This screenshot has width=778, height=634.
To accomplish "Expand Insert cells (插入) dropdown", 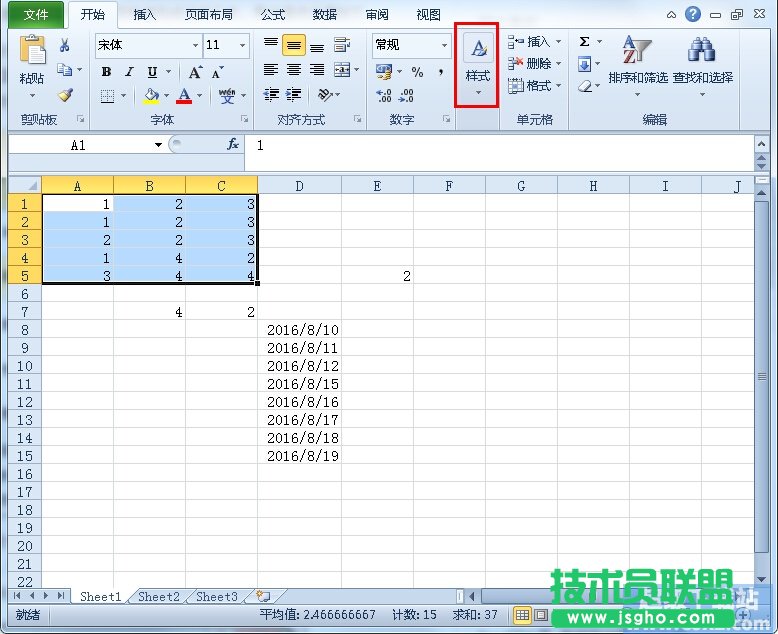I will coord(559,42).
